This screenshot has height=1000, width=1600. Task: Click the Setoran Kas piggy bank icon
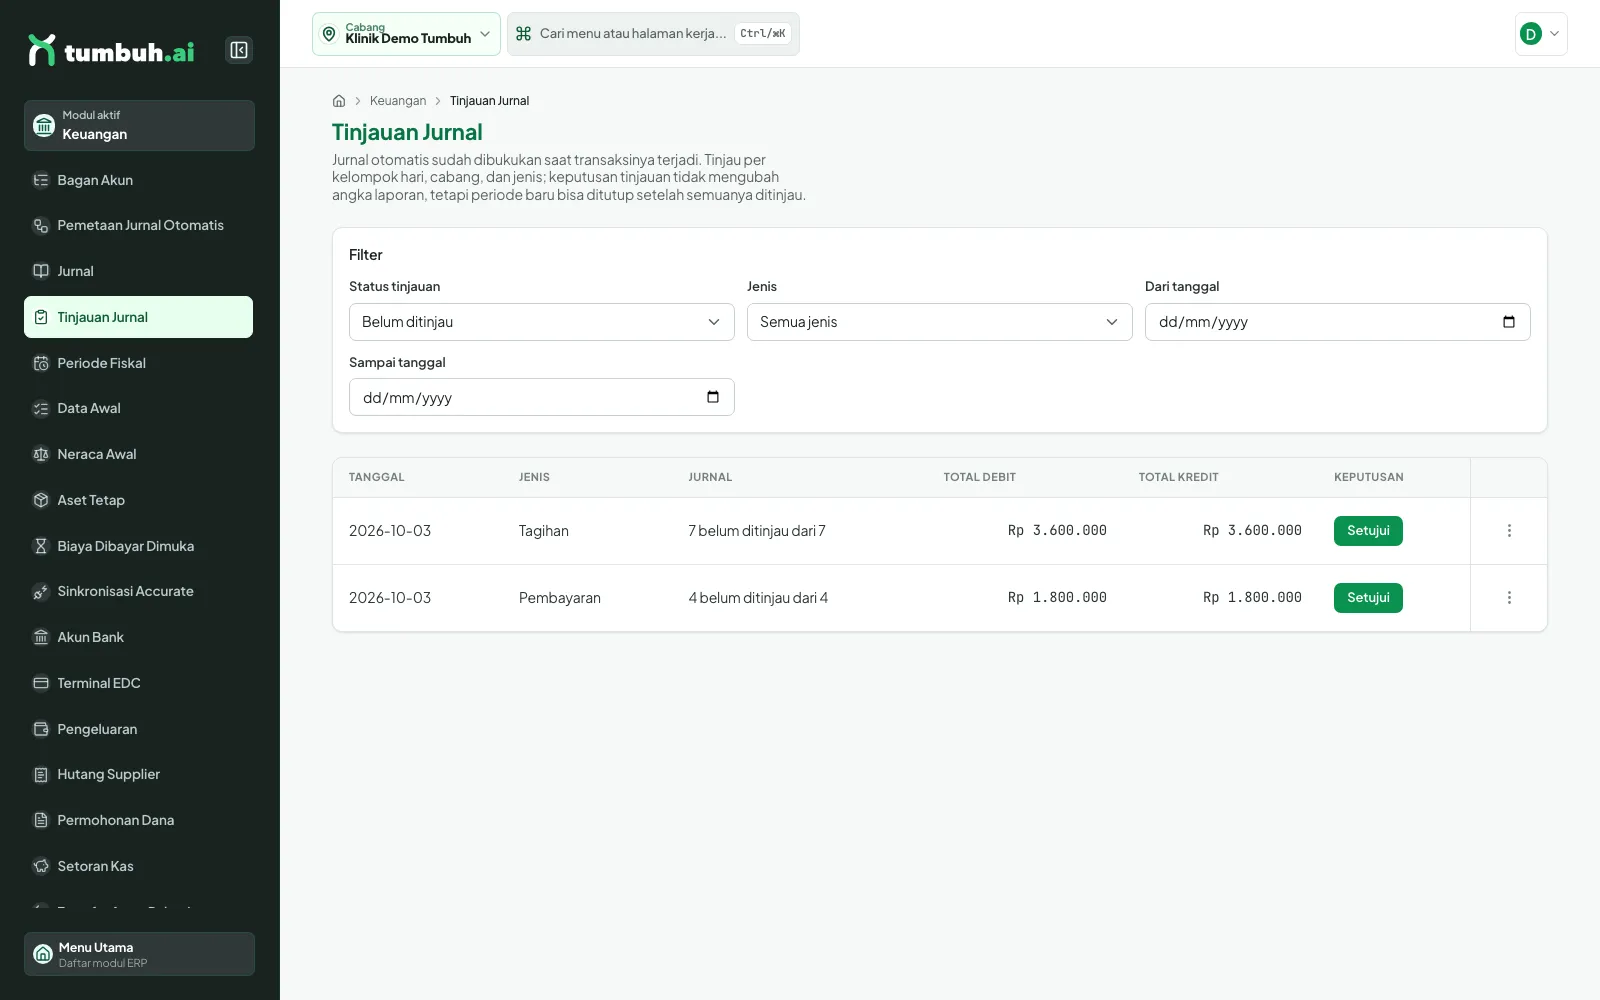tap(41, 866)
